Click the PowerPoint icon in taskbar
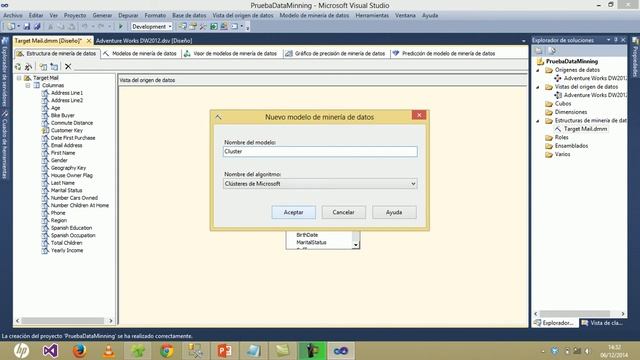The width and height of the screenshot is (640, 360). coord(224,351)
